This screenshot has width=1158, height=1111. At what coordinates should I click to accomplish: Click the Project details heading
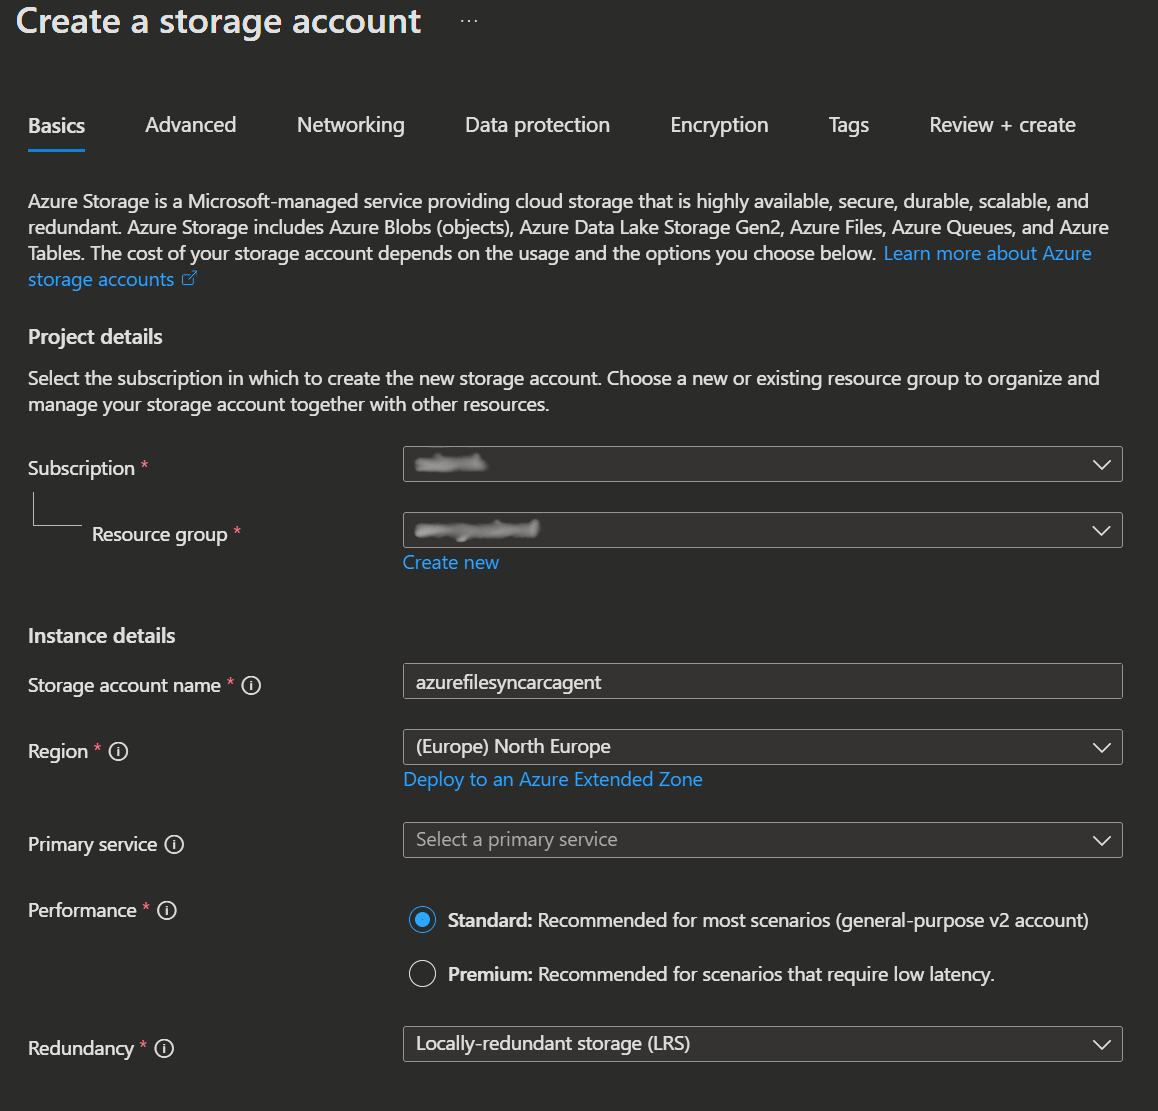[x=95, y=337]
